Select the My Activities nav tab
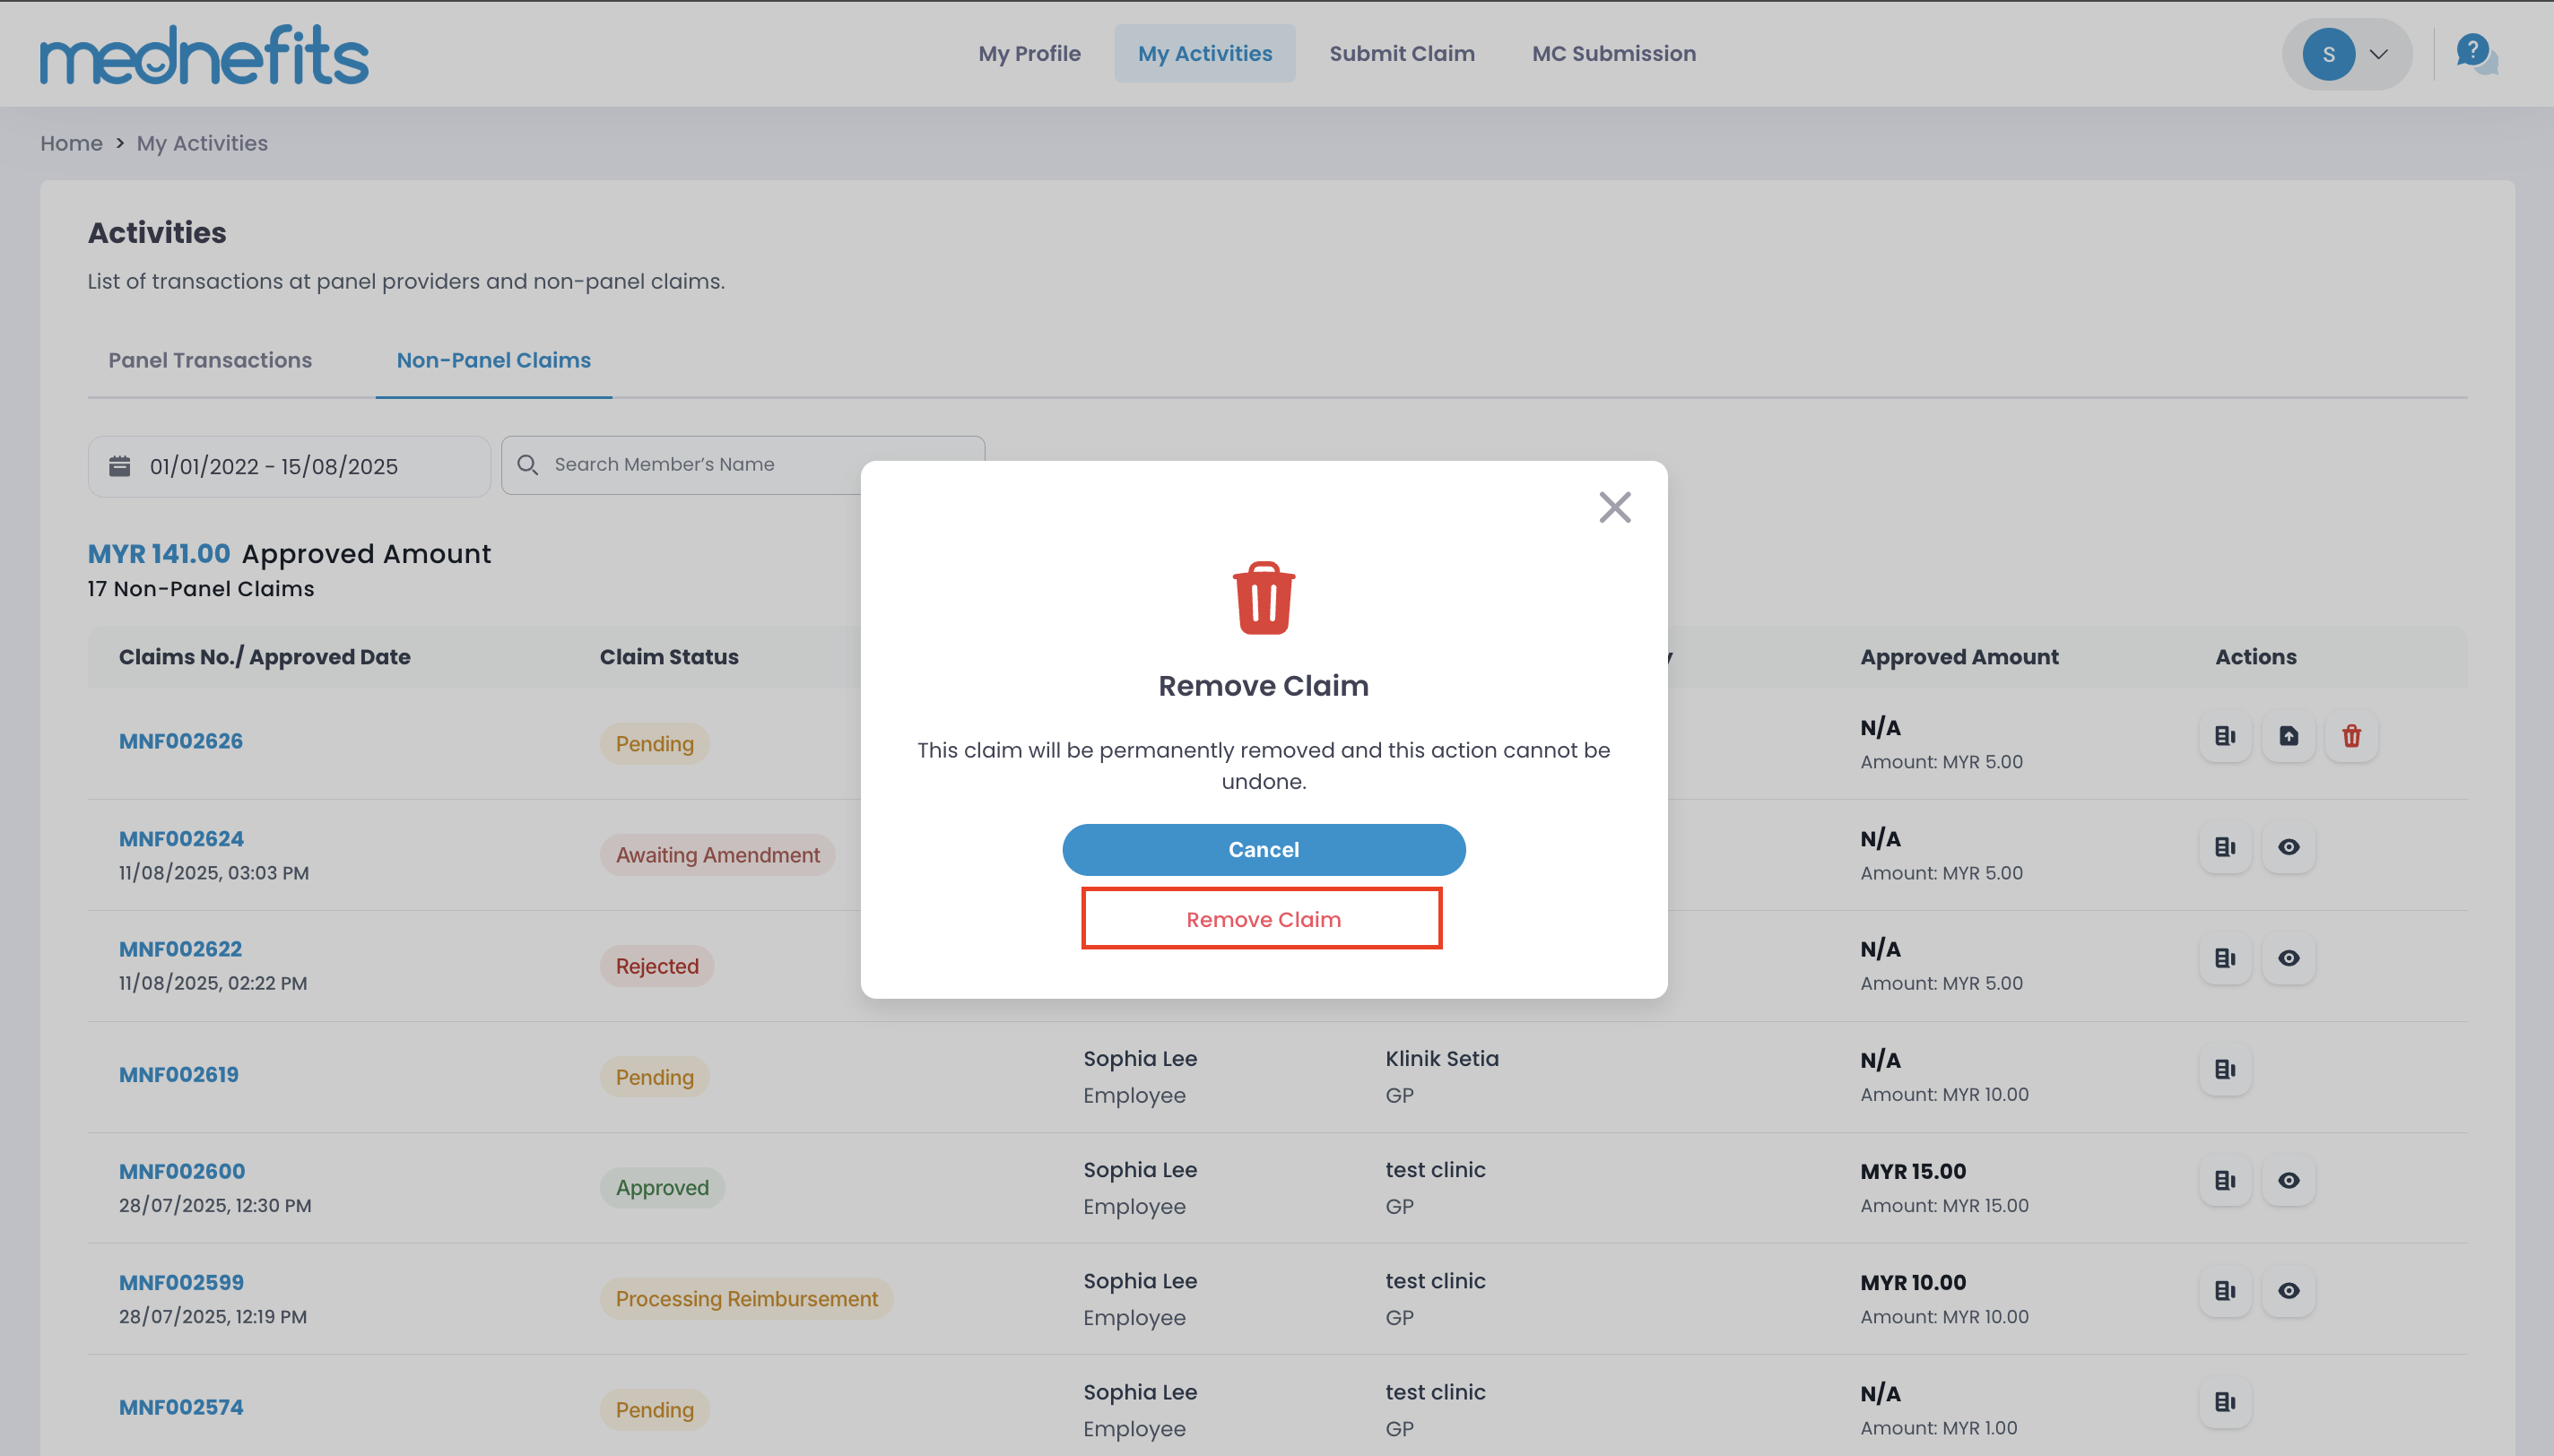This screenshot has width=2554, height=1456. [1205, 53]
